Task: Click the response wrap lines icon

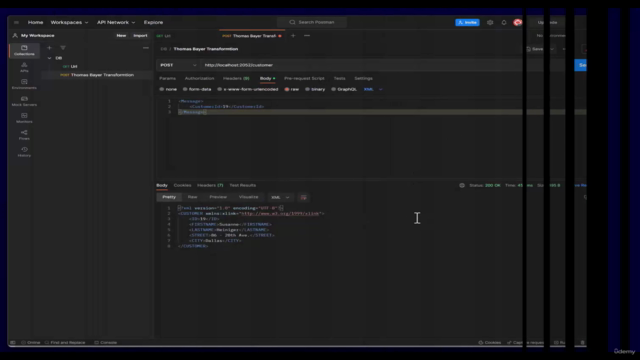Action: pyautogui.click(x=303, y=197)
